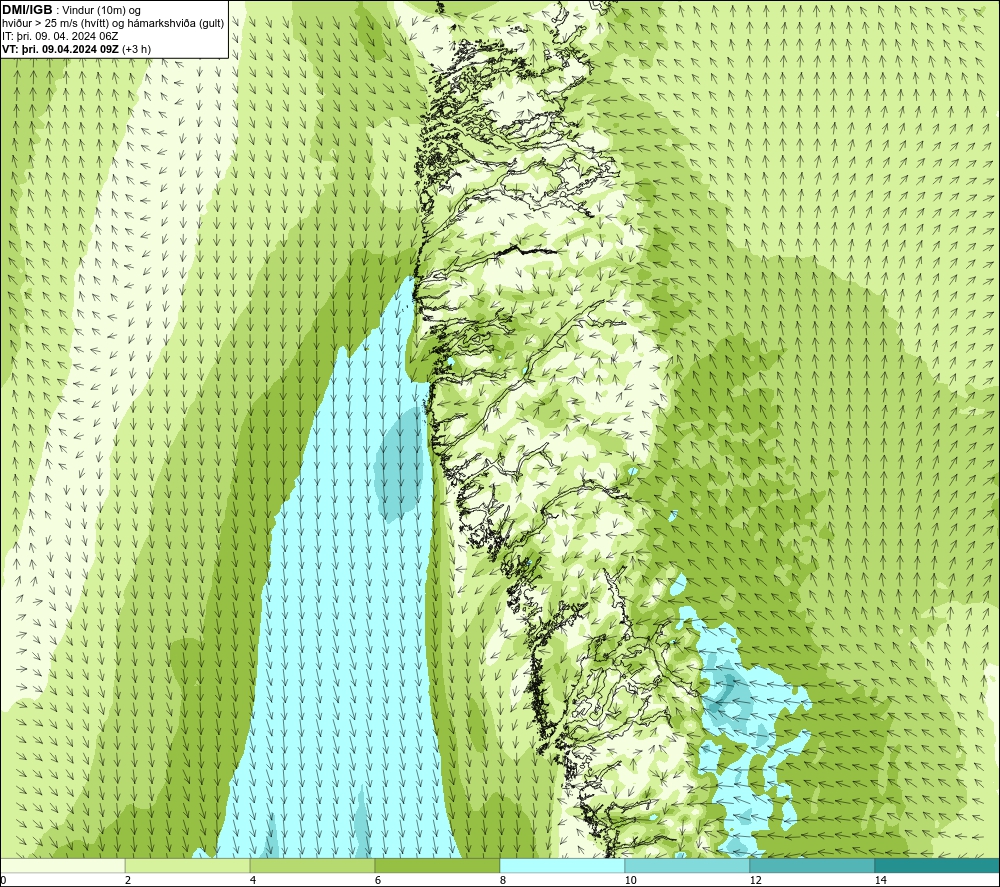This screenshot has height=887, width=1000.
Task: Click the 6-8 m/s darker green color band
Action: click(438, 865)
